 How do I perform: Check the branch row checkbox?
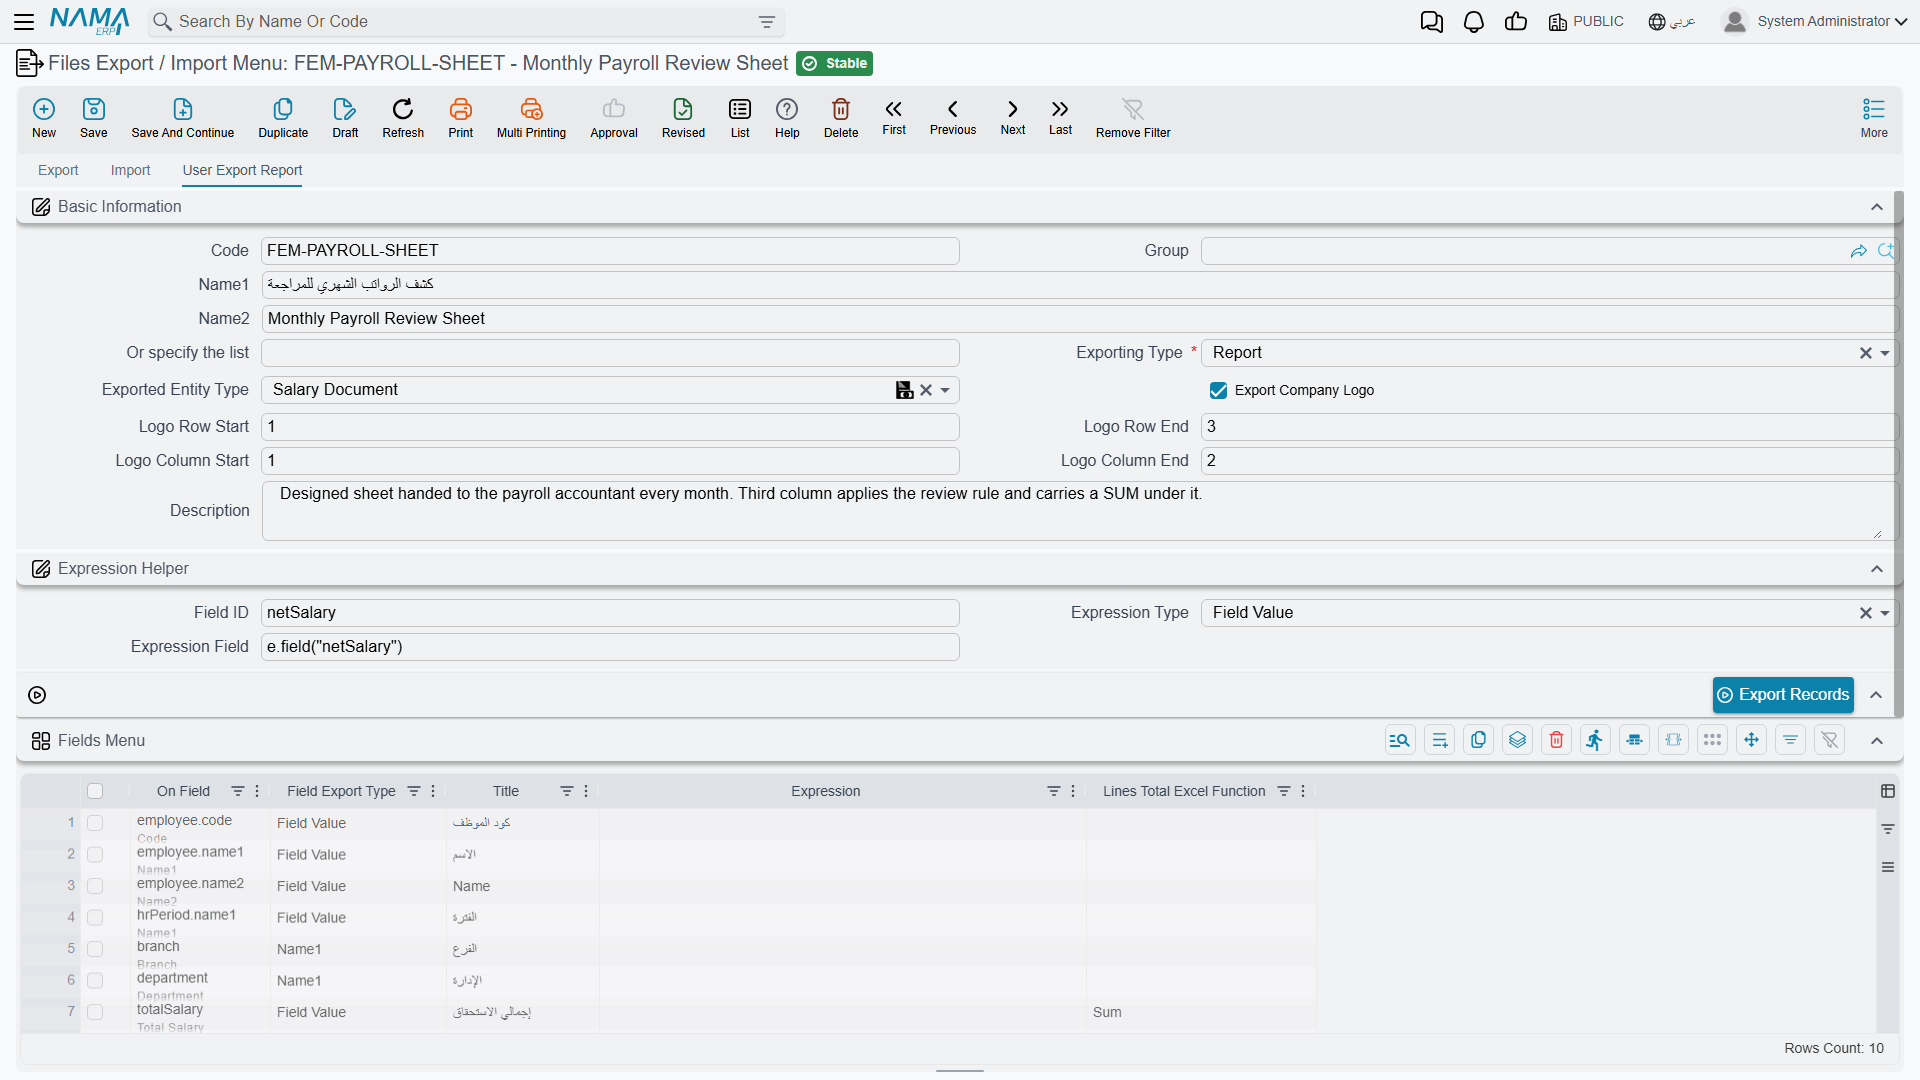tap(95, 949)
